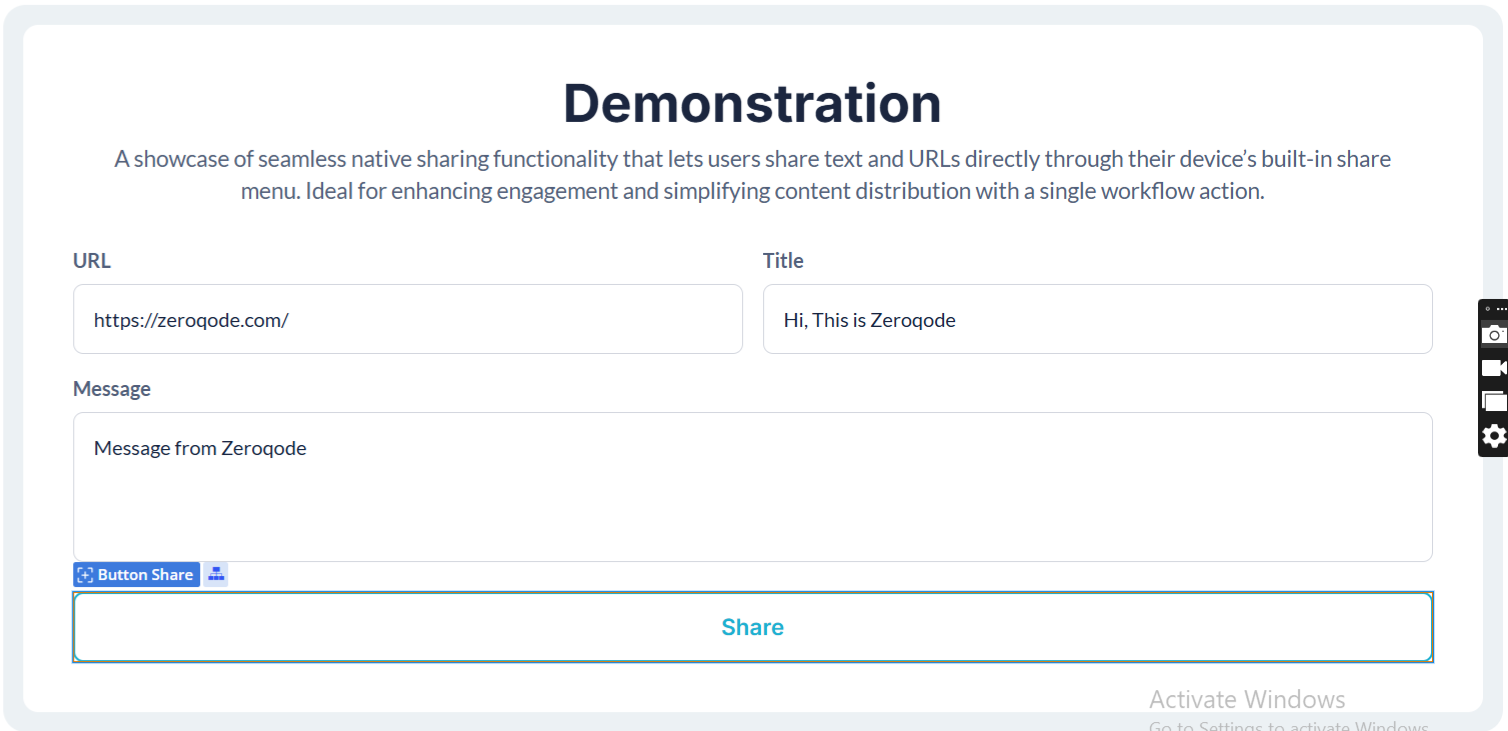
Task: Click the screenshot camera icon
Action: [x=1494, y=334]
